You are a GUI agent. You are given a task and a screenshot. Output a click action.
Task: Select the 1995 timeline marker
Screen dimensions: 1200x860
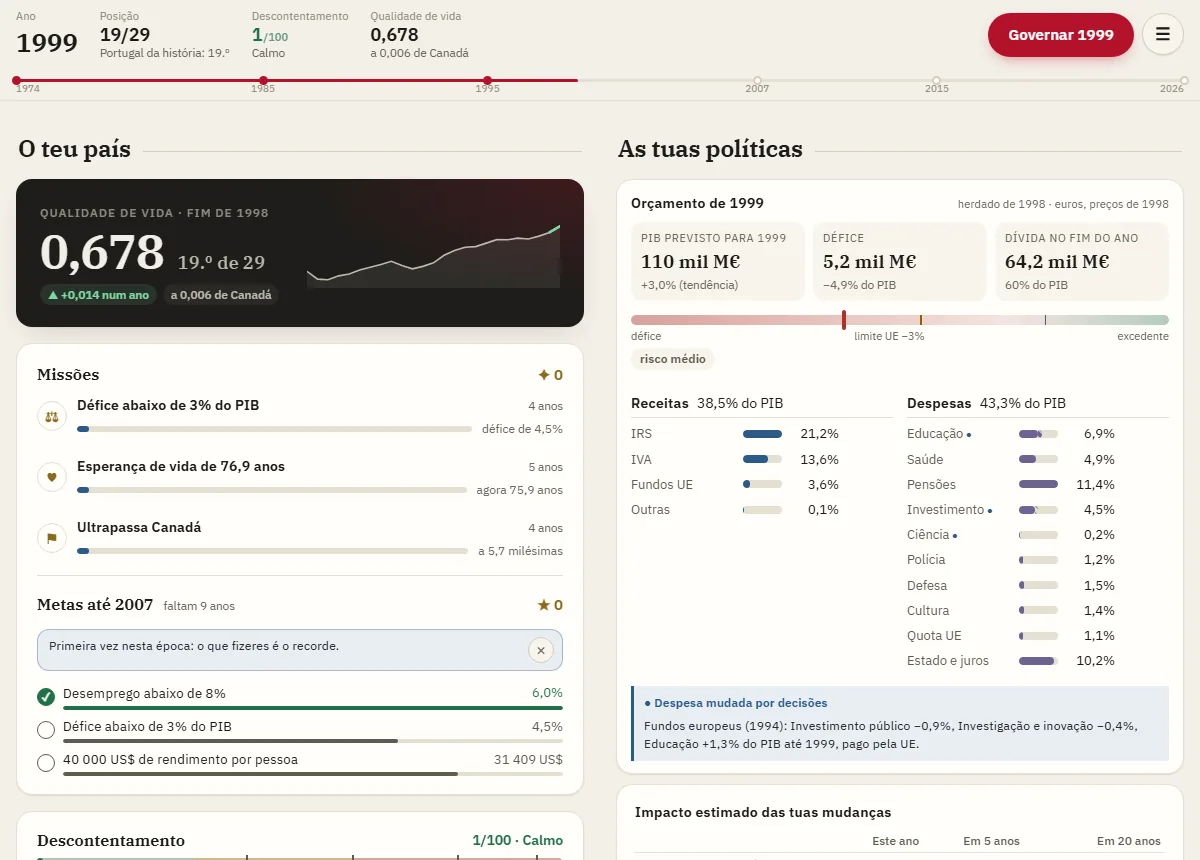(x=487, y=80)
